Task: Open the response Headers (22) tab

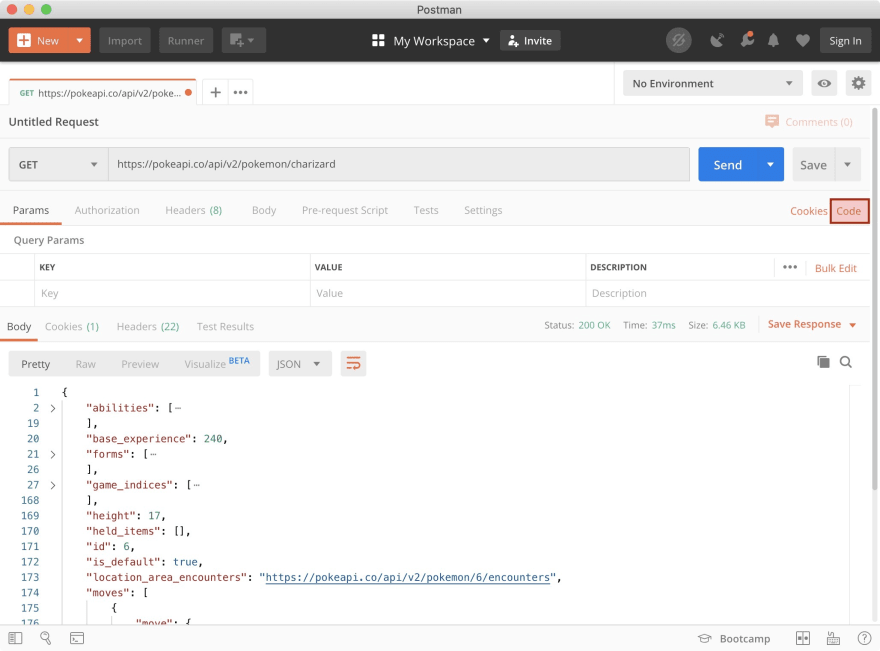Action: point(148,327)
